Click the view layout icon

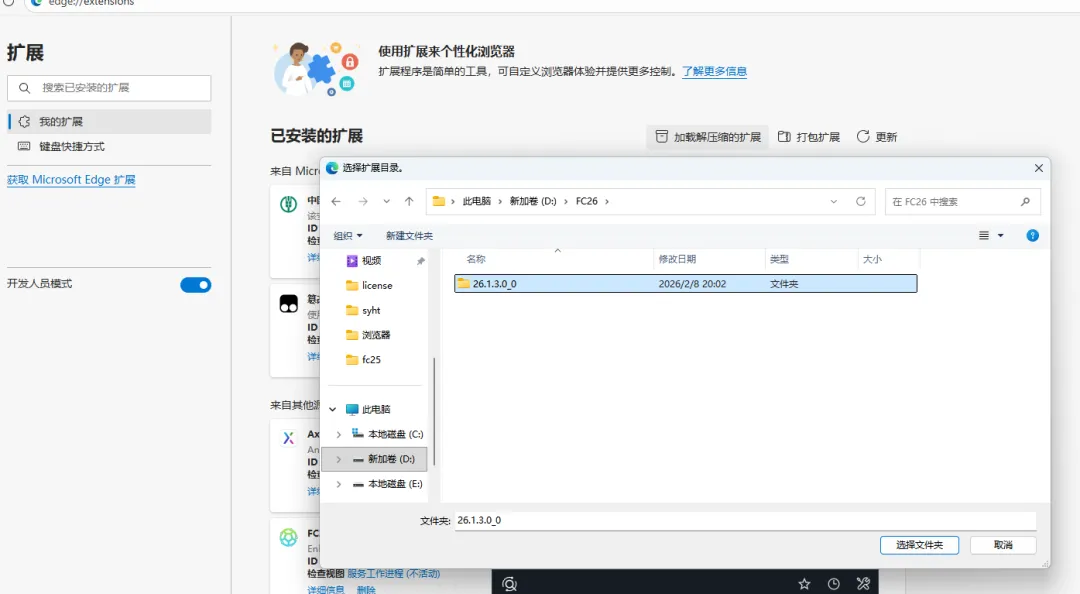point(984,236)
